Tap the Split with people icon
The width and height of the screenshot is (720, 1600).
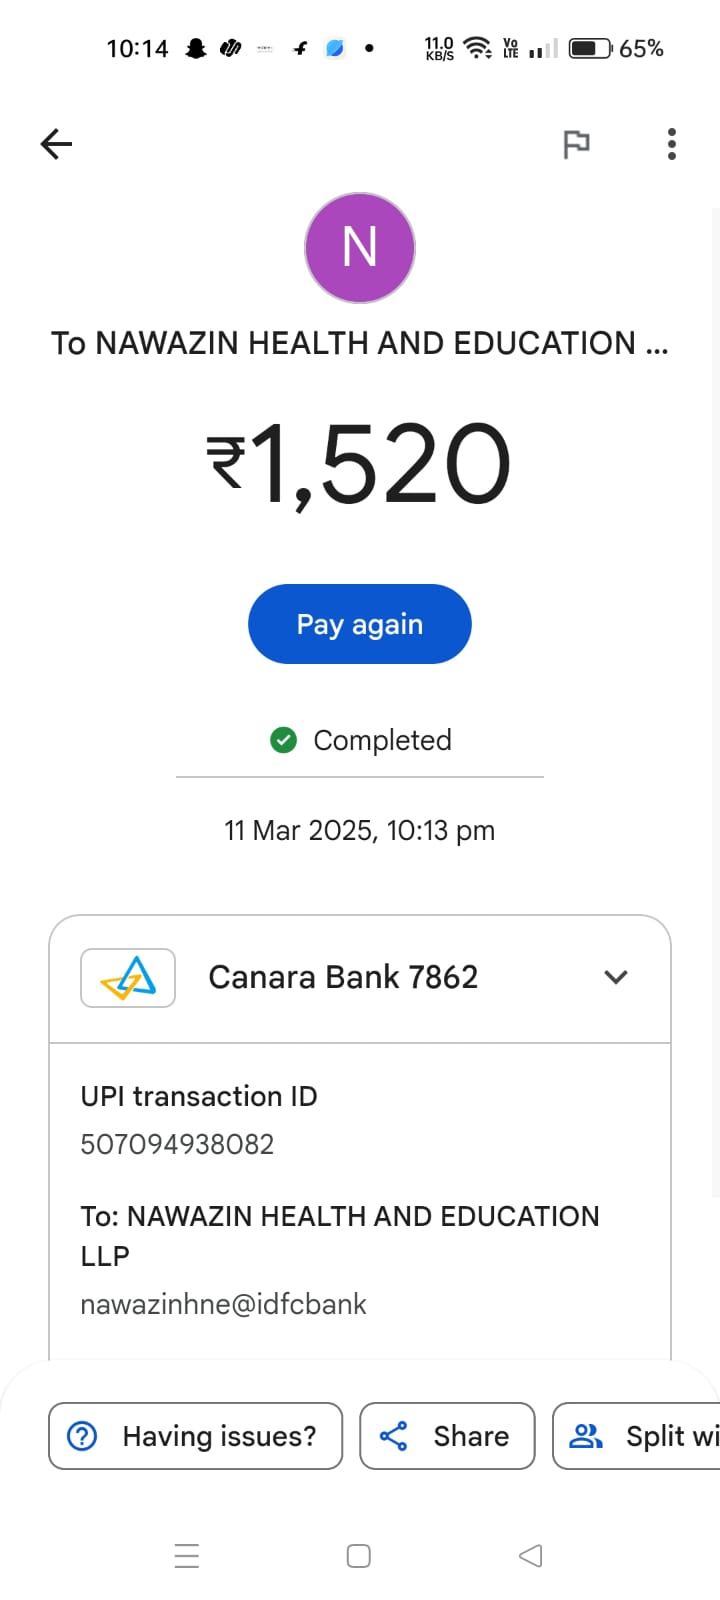[x=585, y=1436]
